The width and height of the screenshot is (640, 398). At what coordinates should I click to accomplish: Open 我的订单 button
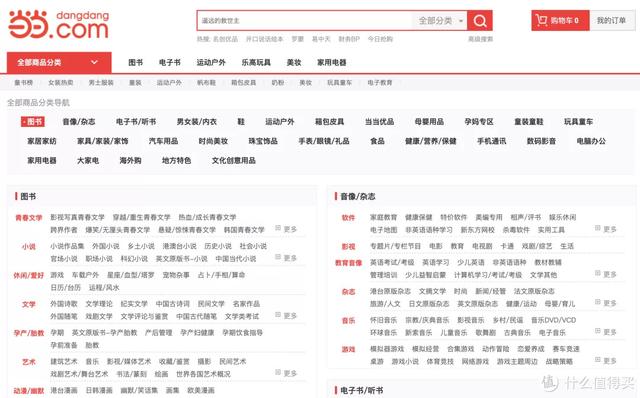point(612,20)
